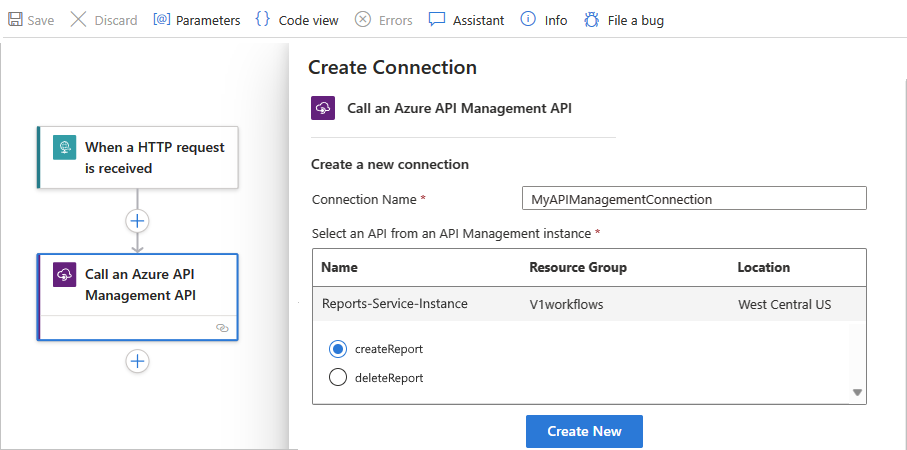Add a step below the API Management action
This screenshot has width=907, height=450.
tap(138, 361)
